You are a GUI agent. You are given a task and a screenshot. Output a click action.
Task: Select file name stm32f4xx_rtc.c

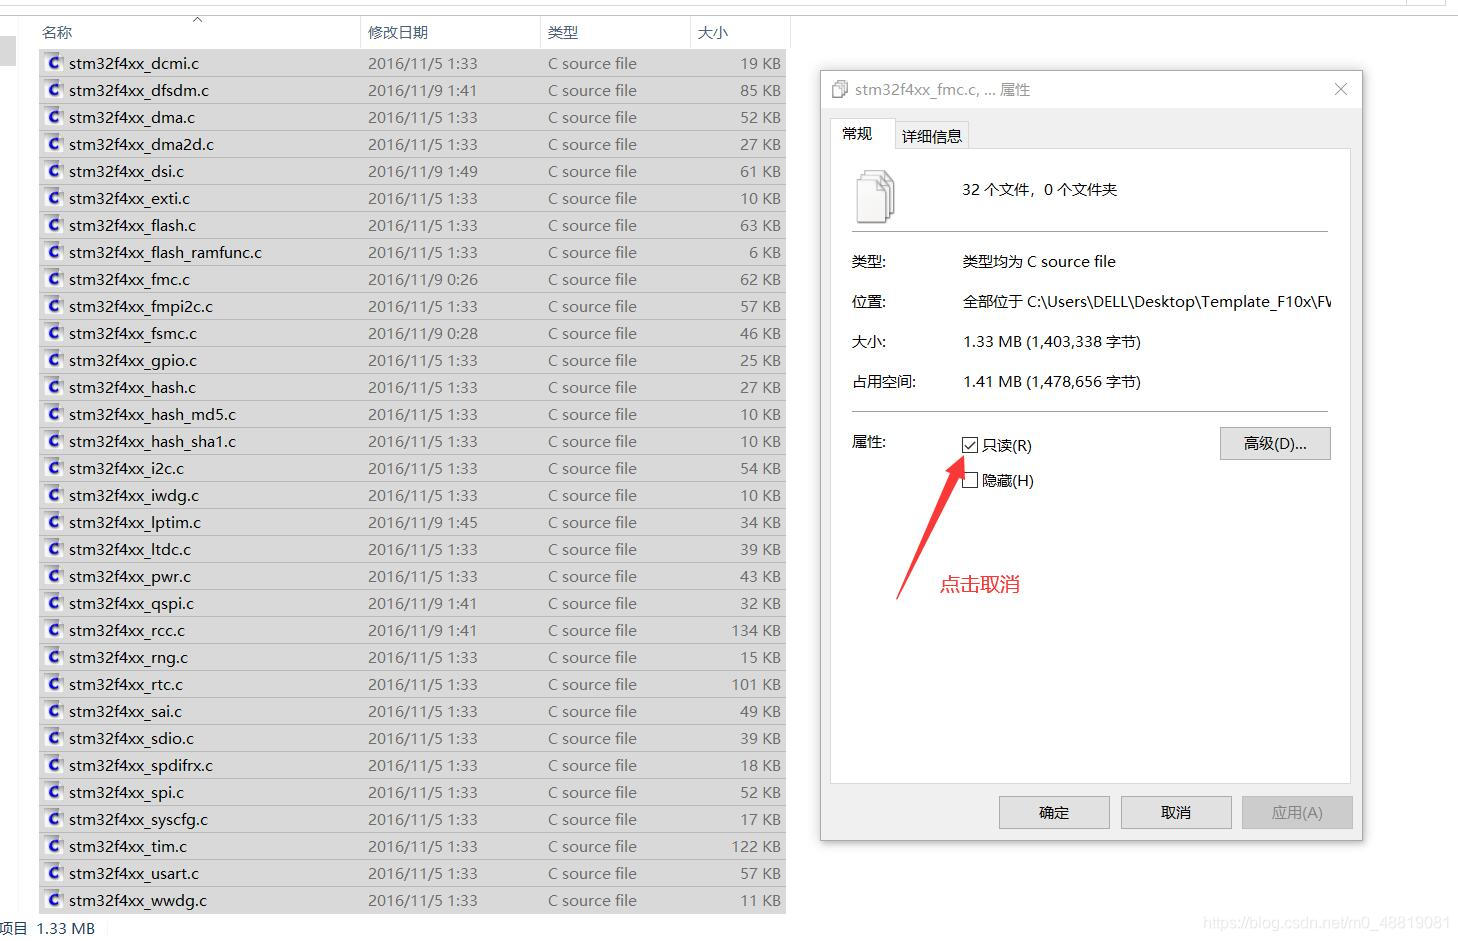pos(126,684)
